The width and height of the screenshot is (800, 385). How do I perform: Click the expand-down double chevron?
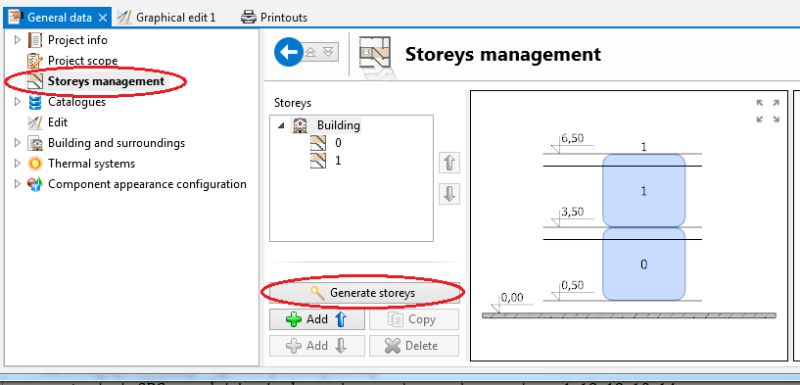pyautogui.click(x=329, y=52)
